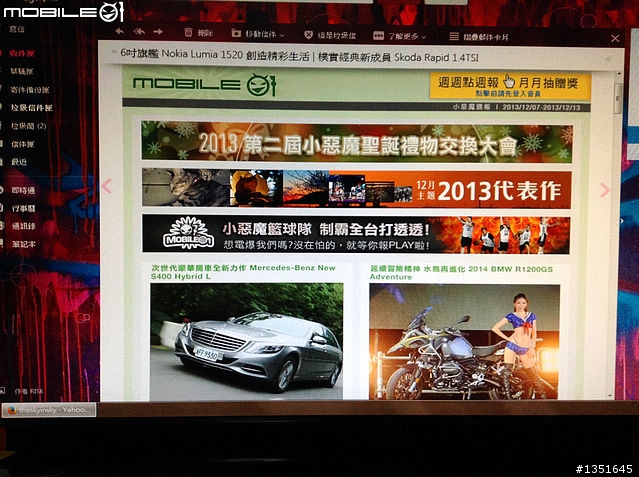Open the 垃圾信件匣 spam folder

coord(32,108)
